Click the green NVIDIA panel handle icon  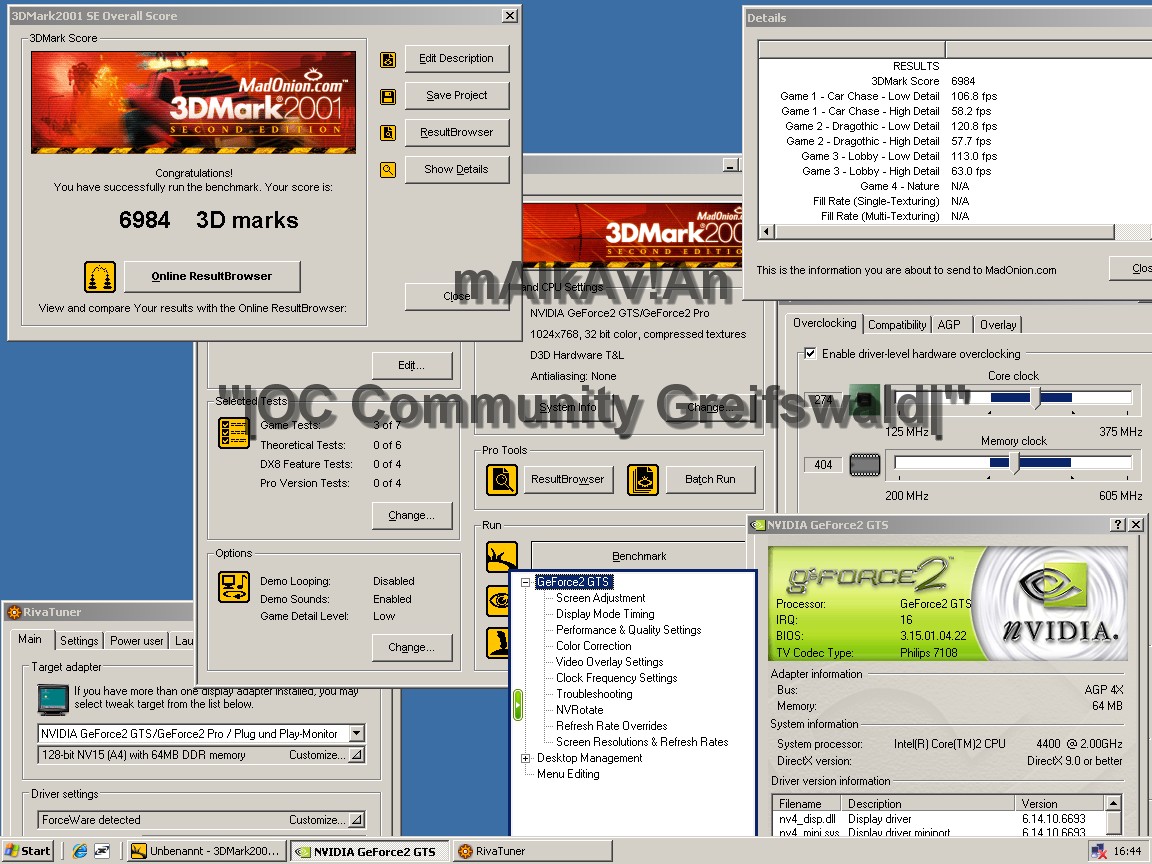point(517,705)
